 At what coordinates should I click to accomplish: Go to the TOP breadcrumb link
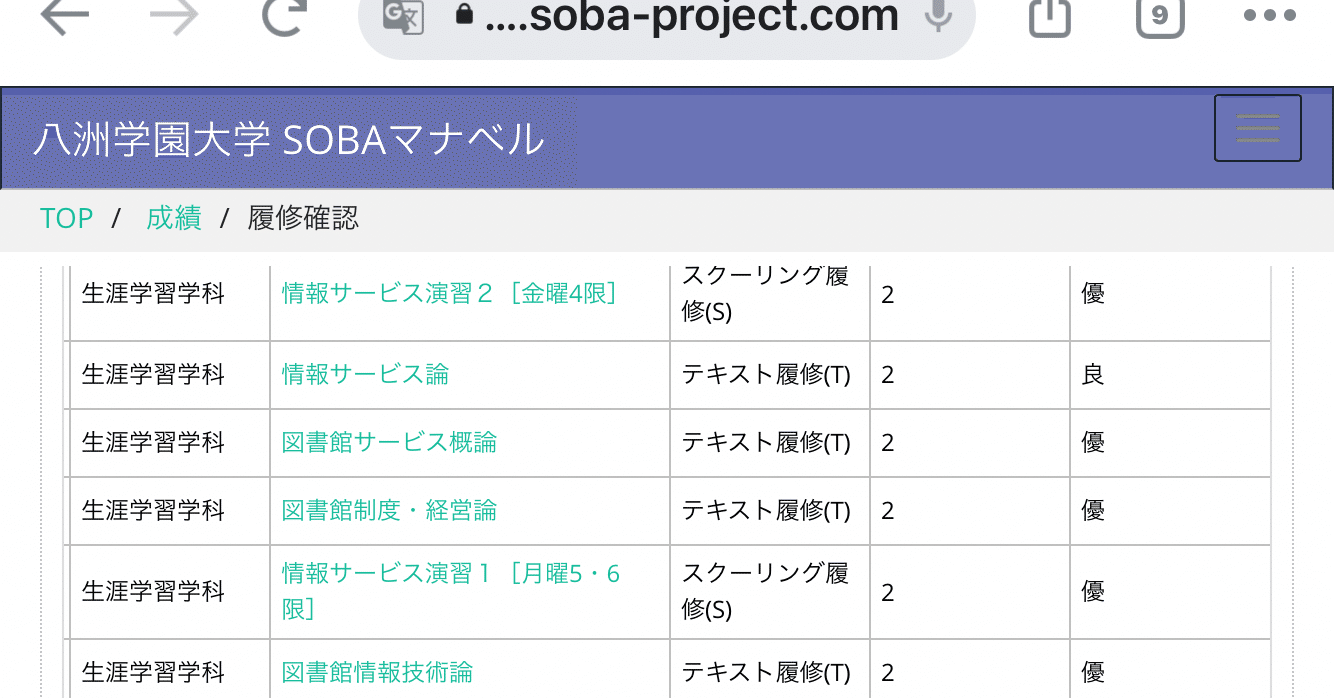pos(66,218)
